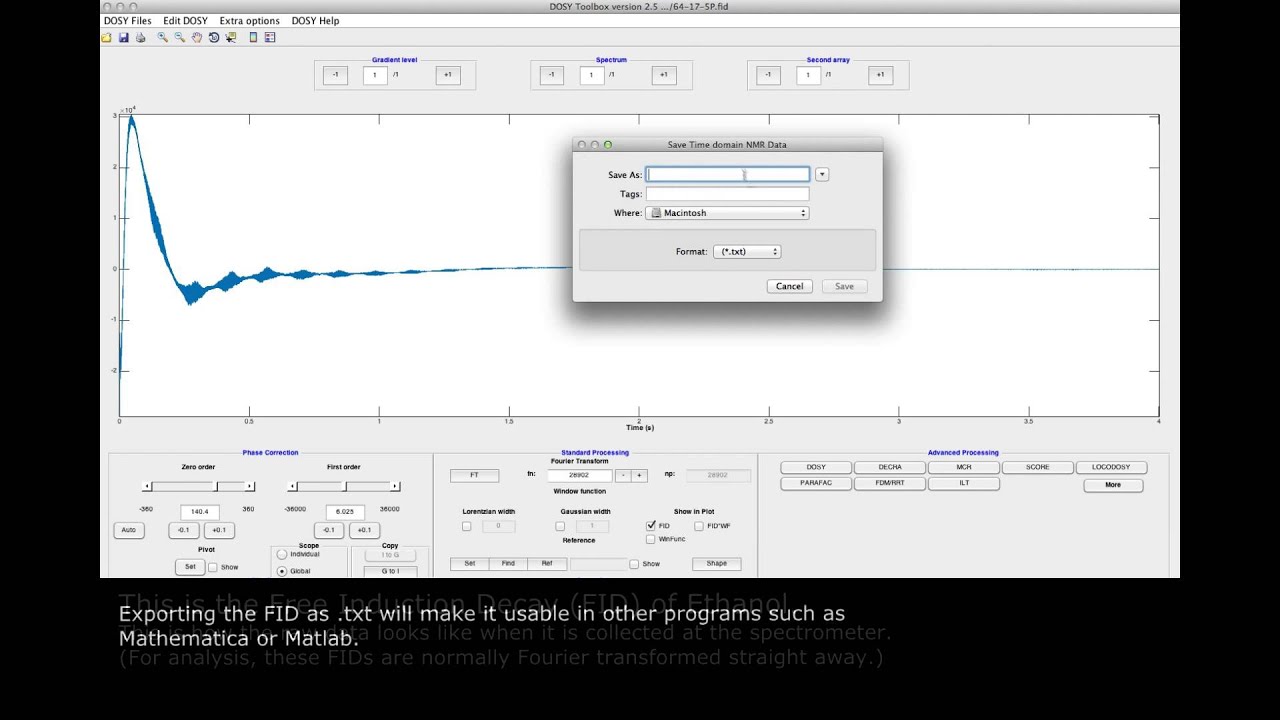Image resolution: width=1280 pixels, height=720 pixels.
Task: Click the FT Fourier Transform button
Action: (x=474, y=475)
